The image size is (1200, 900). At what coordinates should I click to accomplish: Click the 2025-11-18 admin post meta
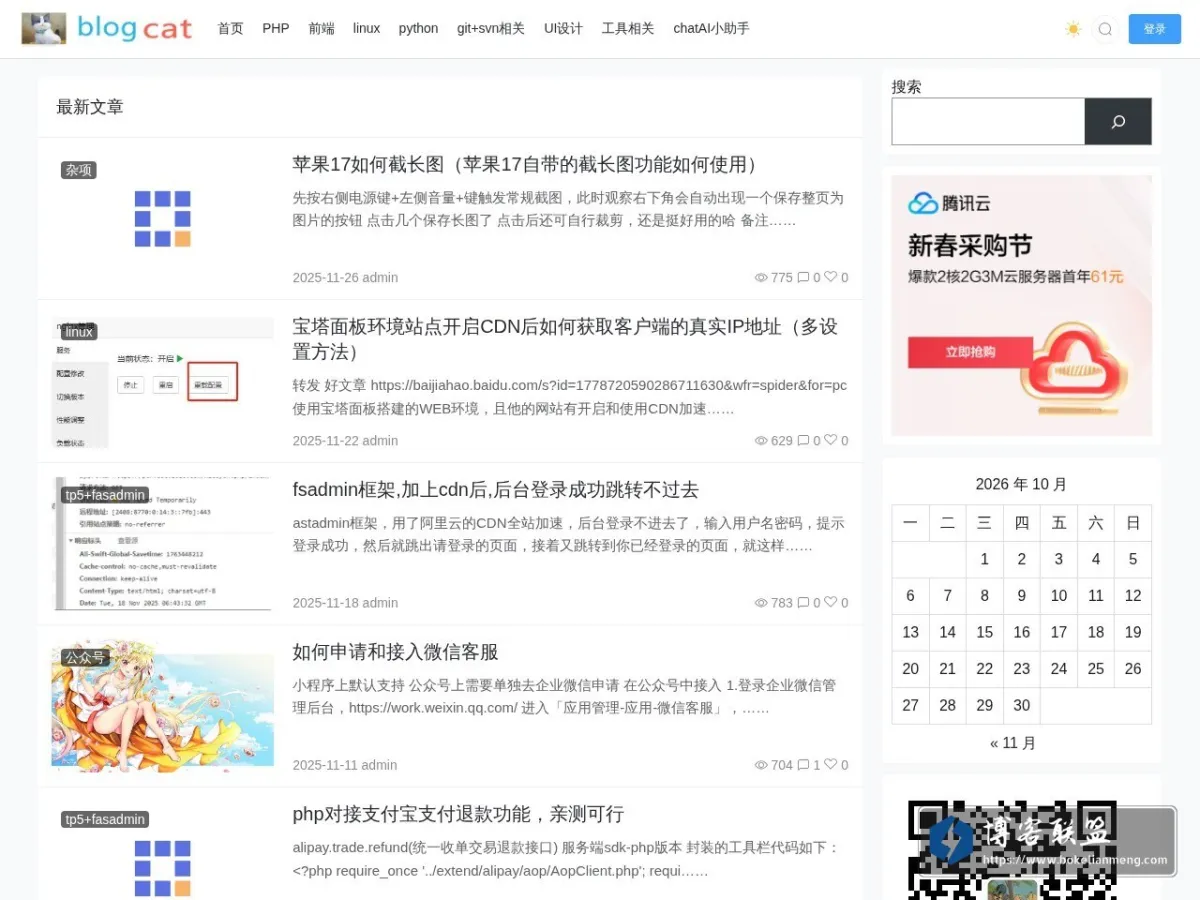click(345, 603)
